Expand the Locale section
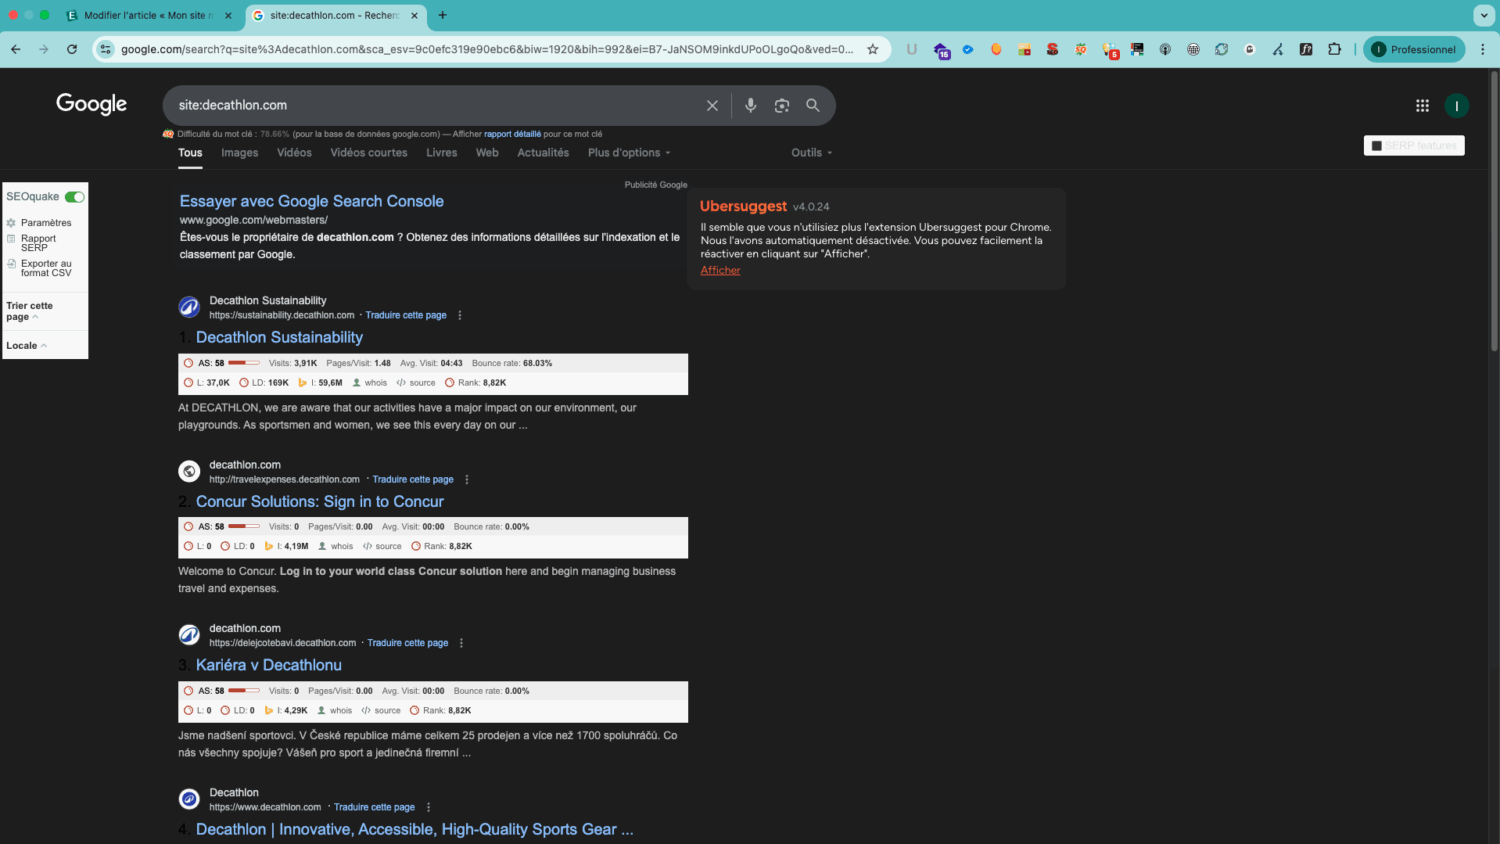Screen dimensions: 1500x844 tap(27, 346)
